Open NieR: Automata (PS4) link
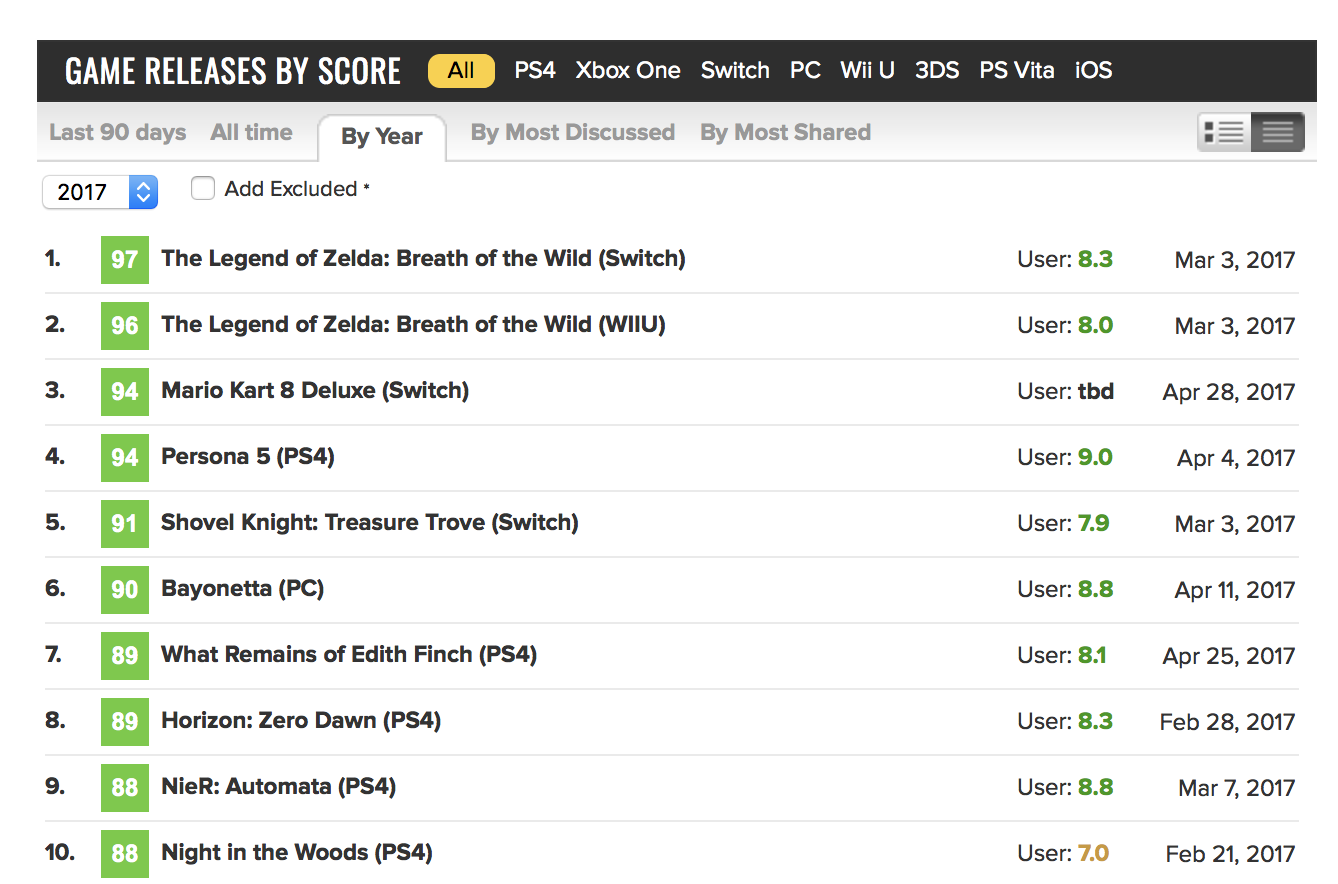Image resolution: width=1338 pixels, height=884 pixels. (279, 786)
